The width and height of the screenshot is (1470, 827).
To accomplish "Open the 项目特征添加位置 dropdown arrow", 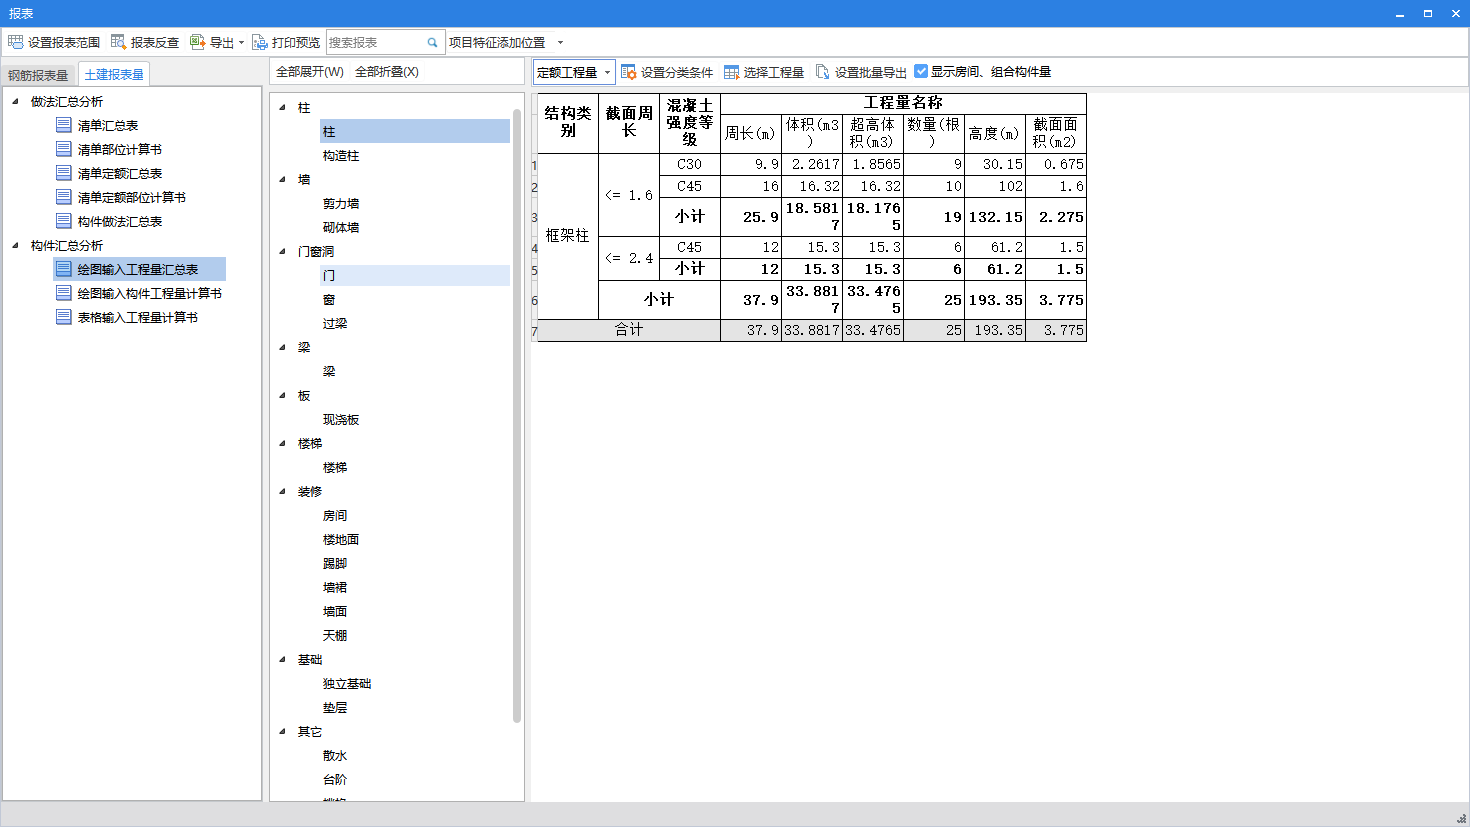I will coord(560,43).
